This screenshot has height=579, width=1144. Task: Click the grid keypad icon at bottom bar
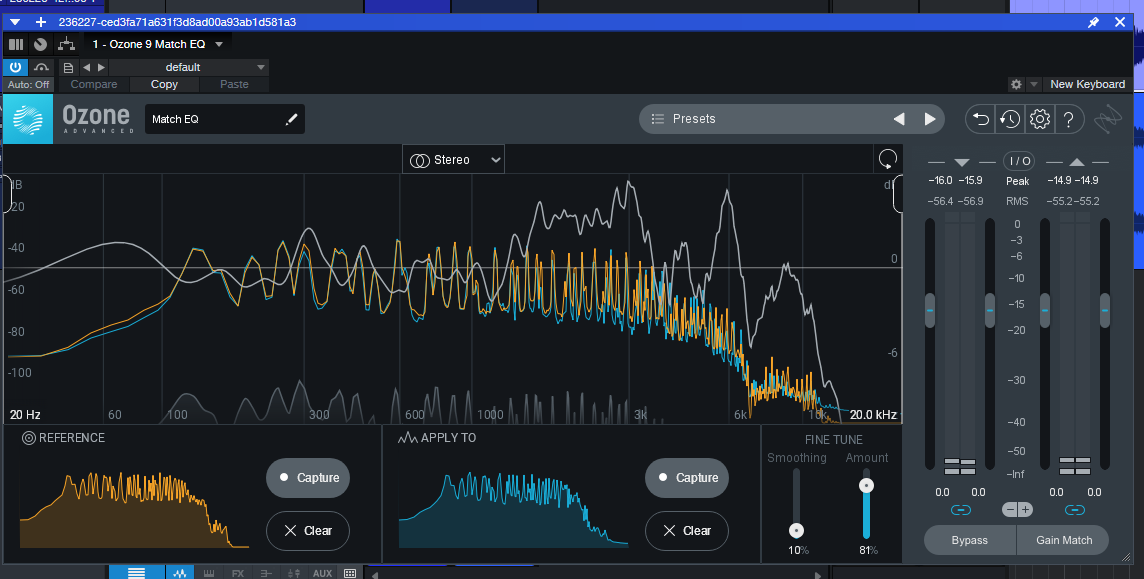tap(349, 573)
